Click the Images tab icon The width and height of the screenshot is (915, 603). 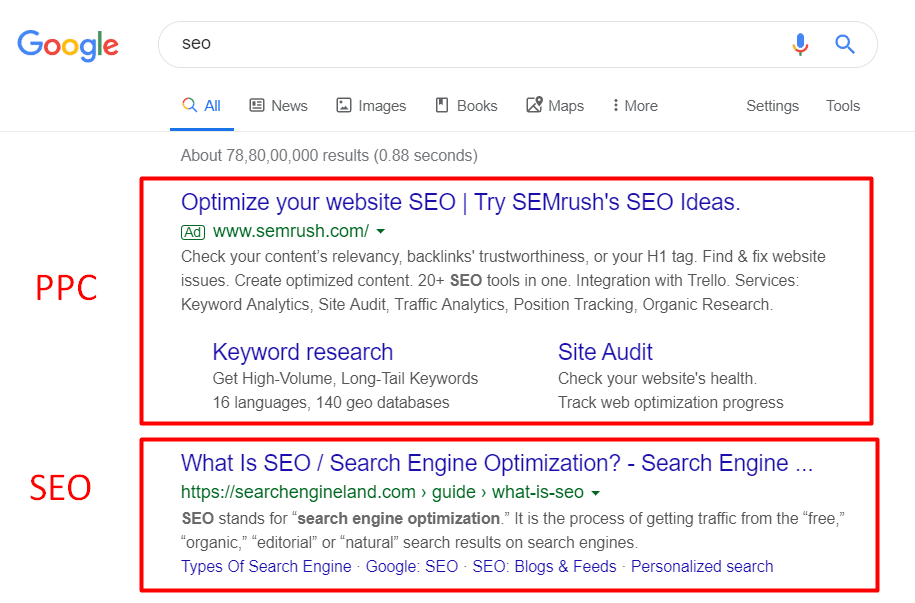click(344, 105)
